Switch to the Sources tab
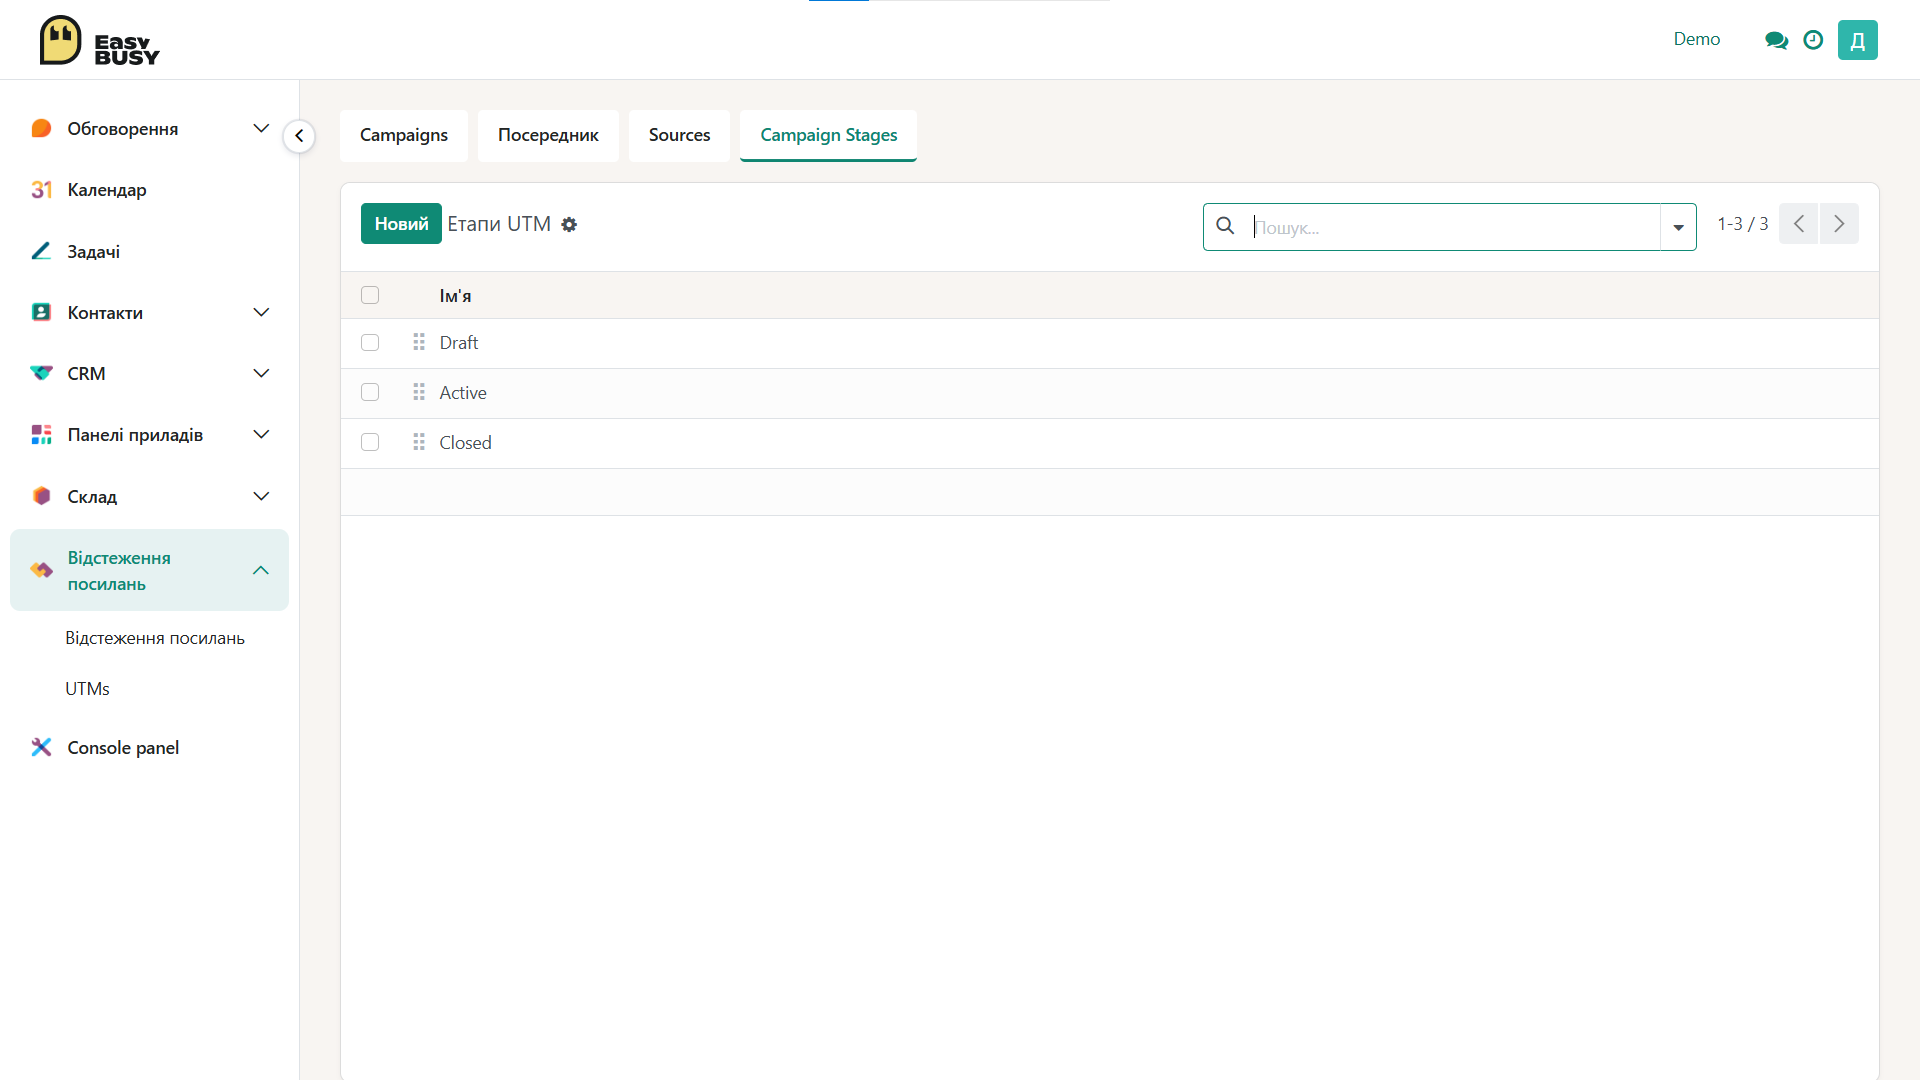This screenshot has width=1920, height=1080. (679, 135)
